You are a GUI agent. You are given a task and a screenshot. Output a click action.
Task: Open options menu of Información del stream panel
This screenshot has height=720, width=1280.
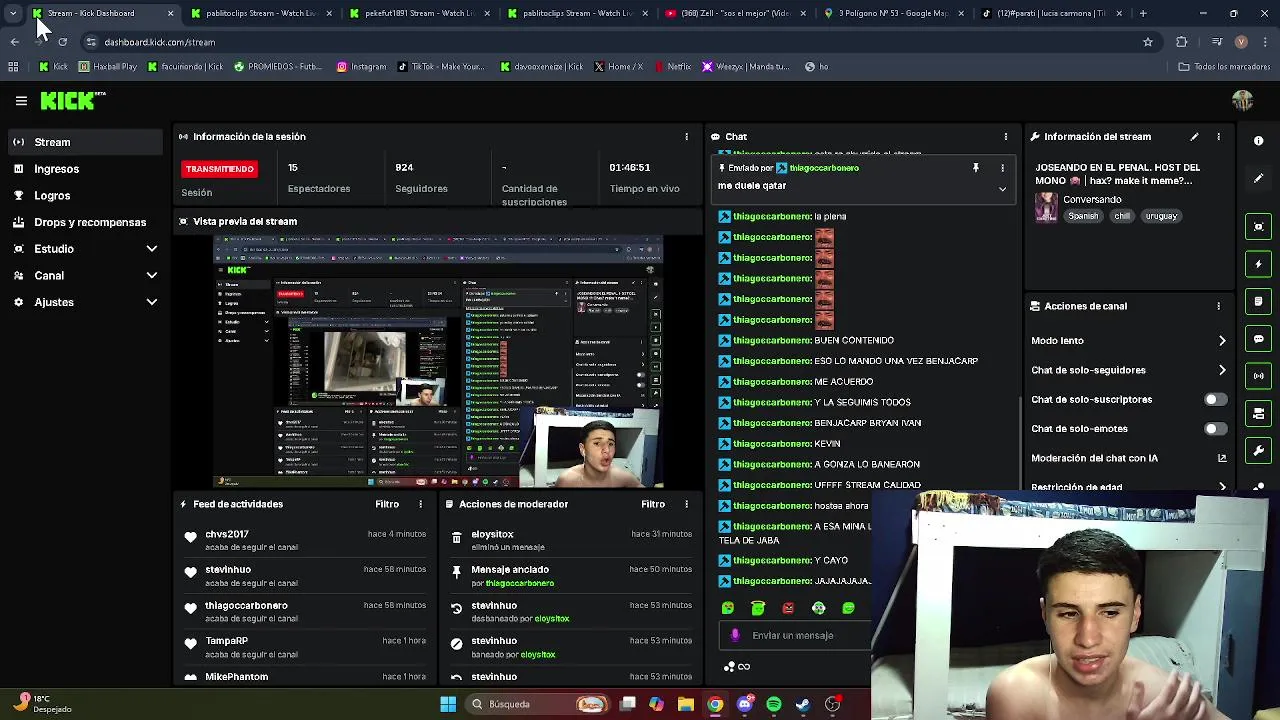click(1218, 137)
